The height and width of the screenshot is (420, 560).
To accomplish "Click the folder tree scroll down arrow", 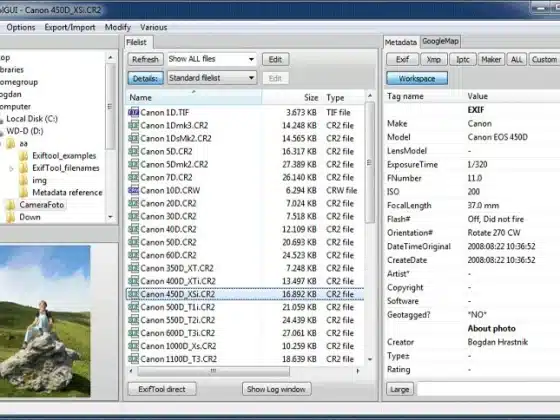I will coord(110,217).
